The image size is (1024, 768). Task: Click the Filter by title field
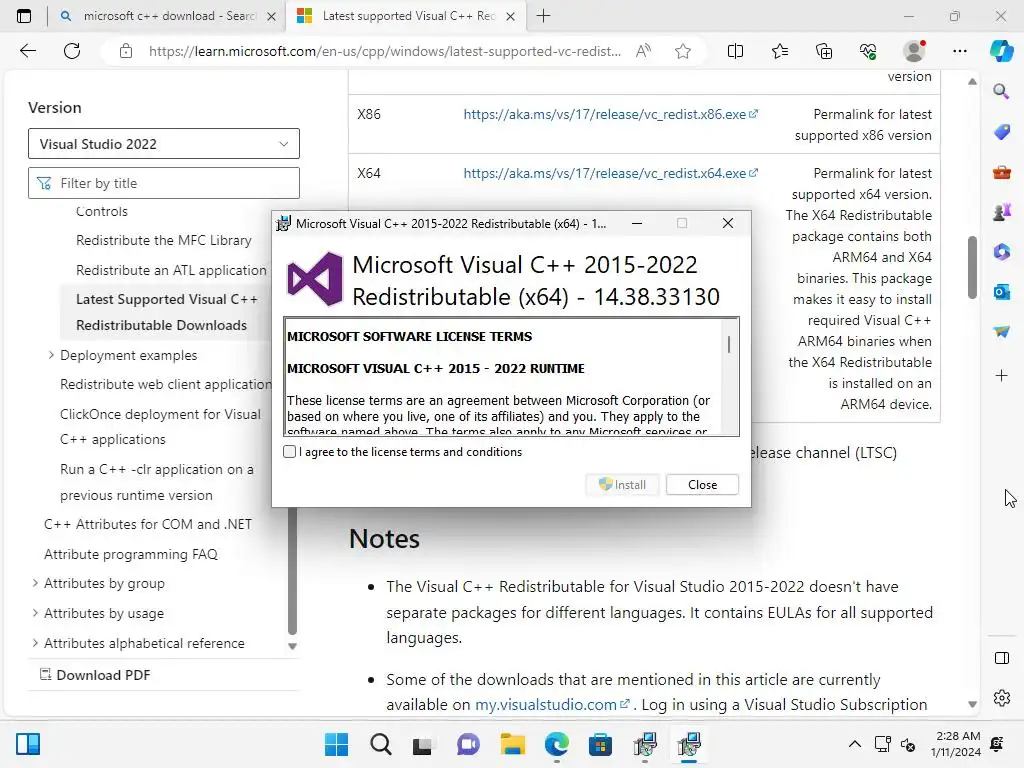click(164, 183)
